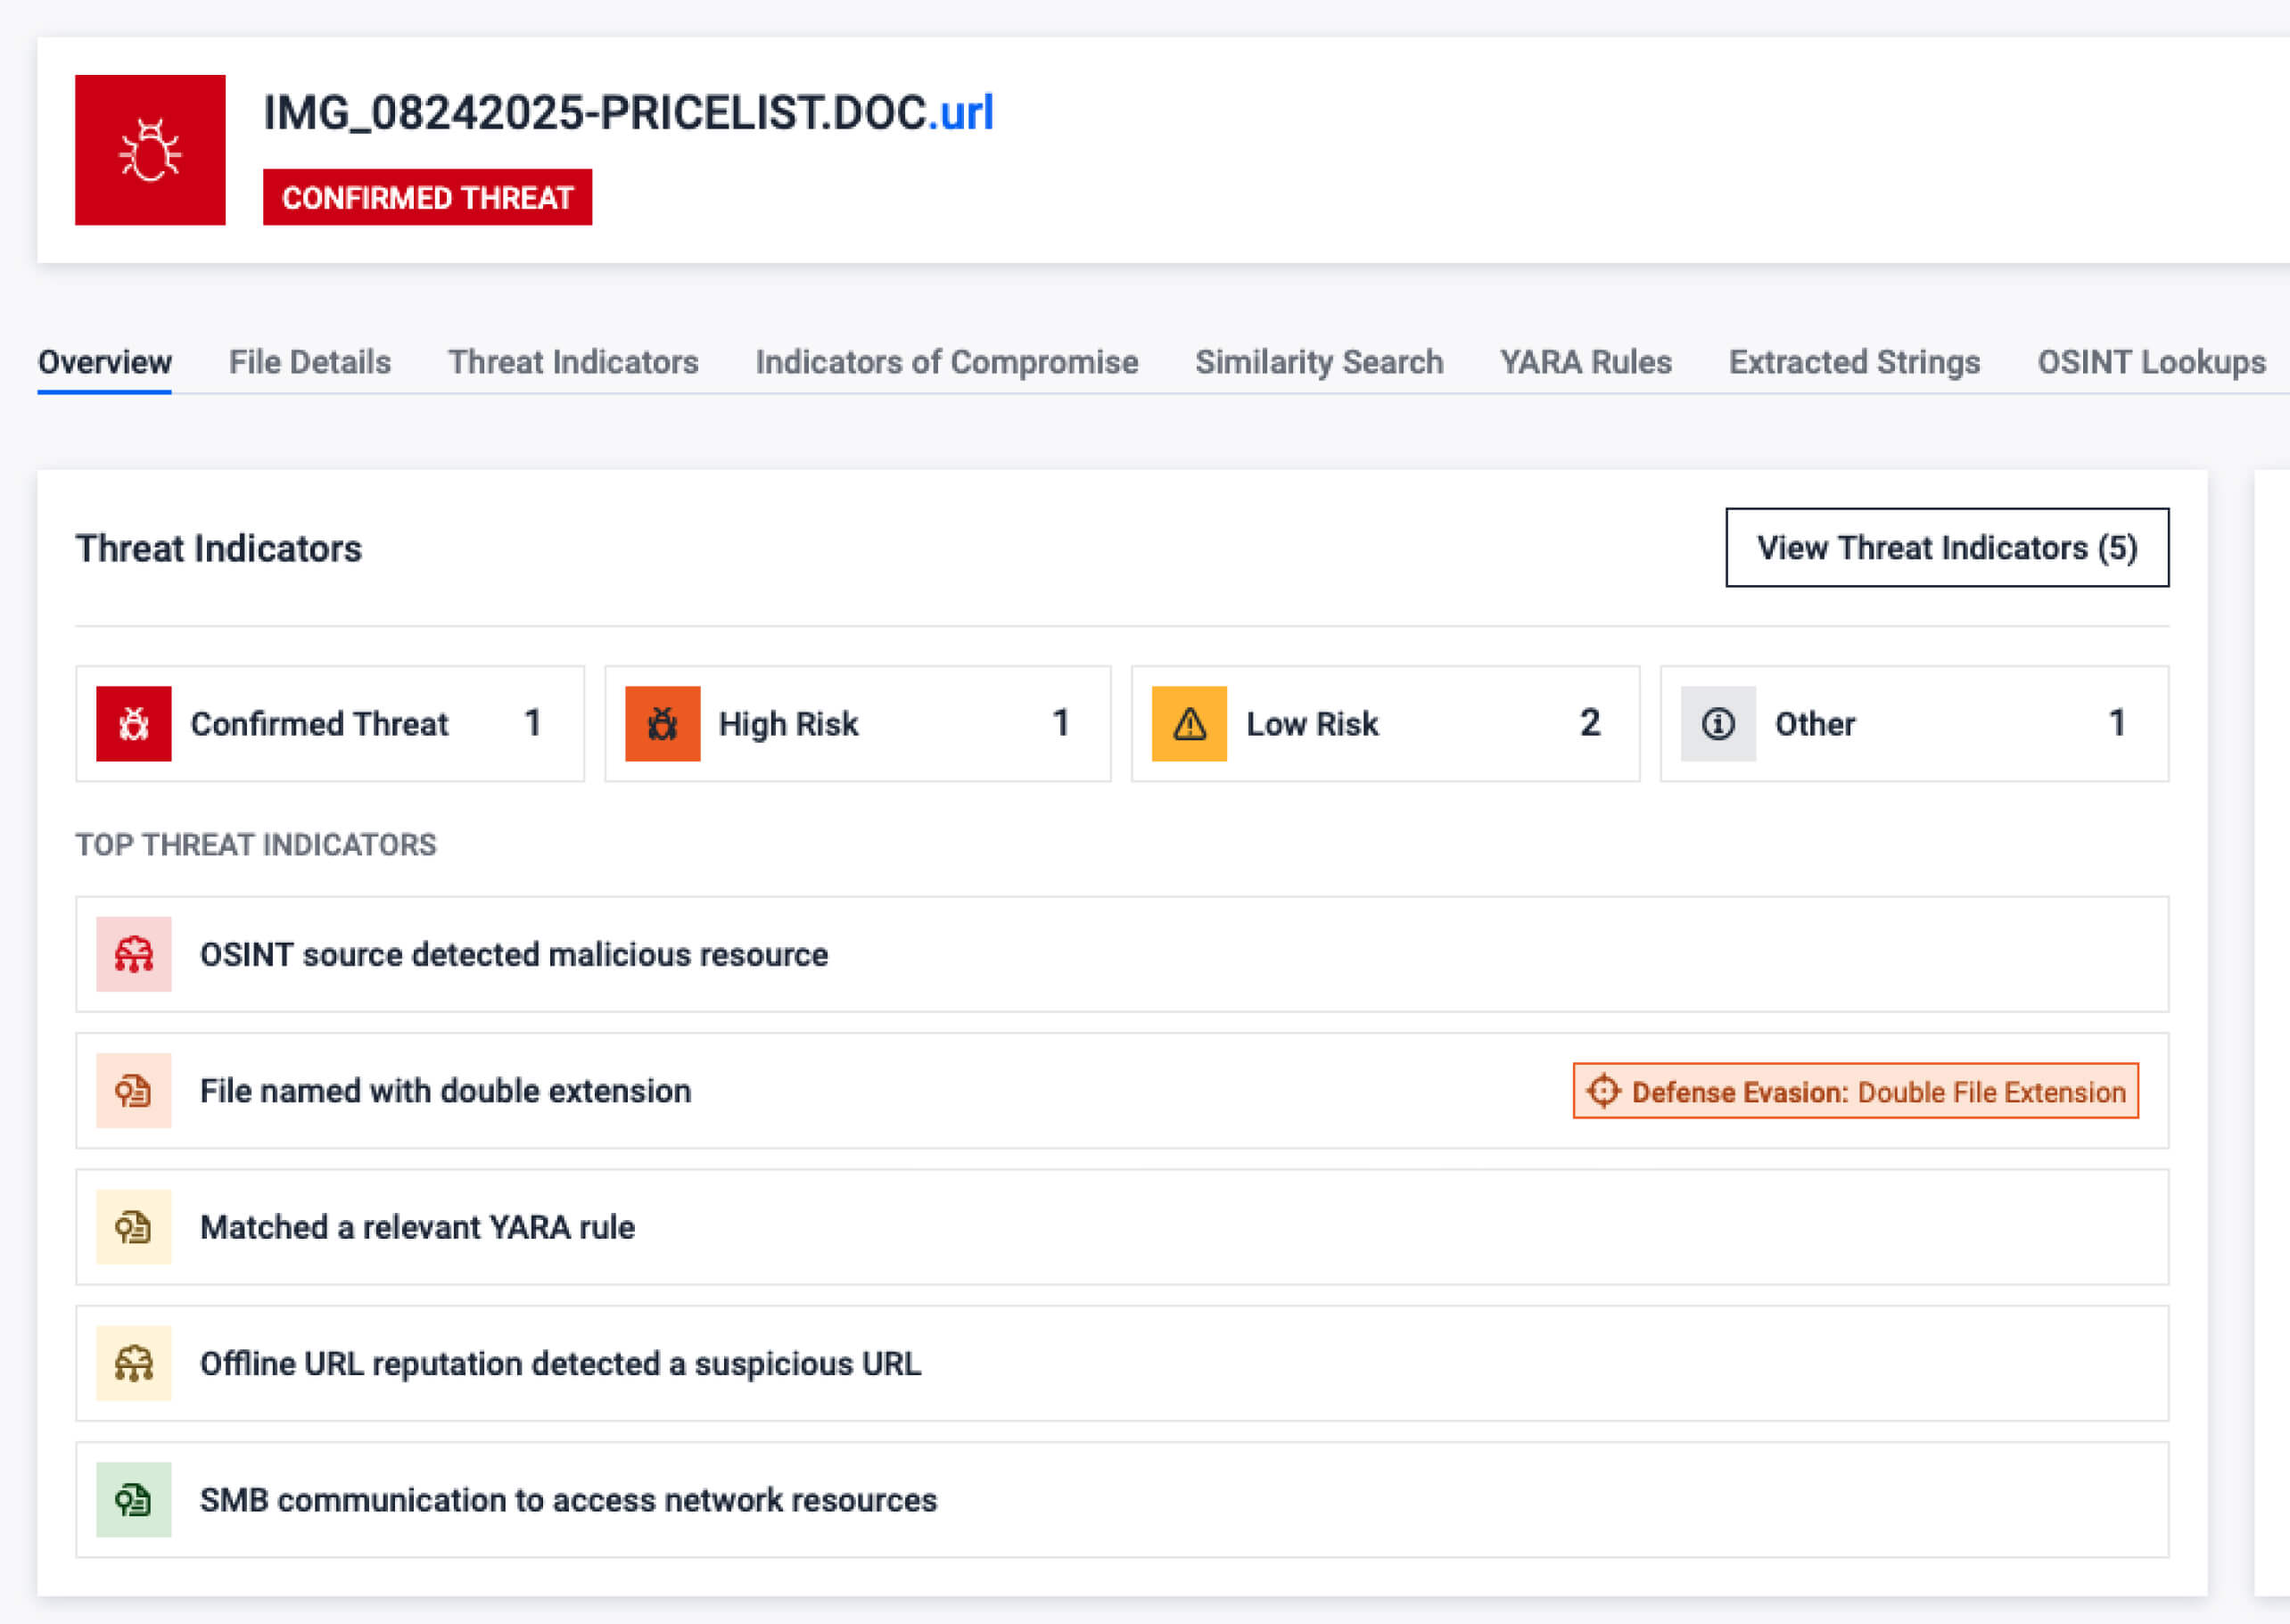The image size is (2290, 1624).
Task: Click the red bug threat icon beside filename
Action: (x=150, y=150)
